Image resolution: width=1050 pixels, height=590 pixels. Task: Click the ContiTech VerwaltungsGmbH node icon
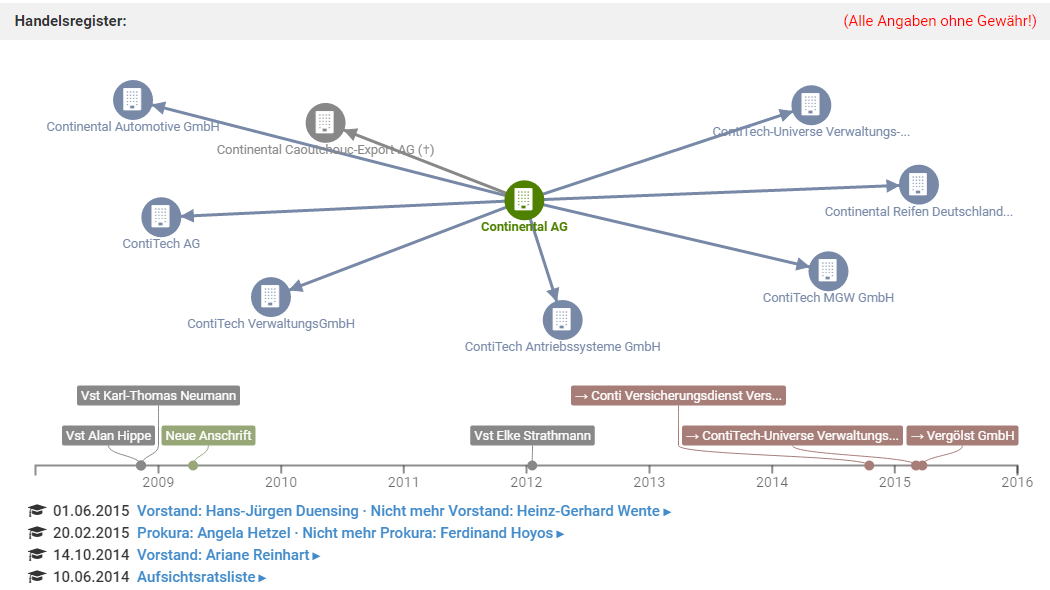click(270, 297)
